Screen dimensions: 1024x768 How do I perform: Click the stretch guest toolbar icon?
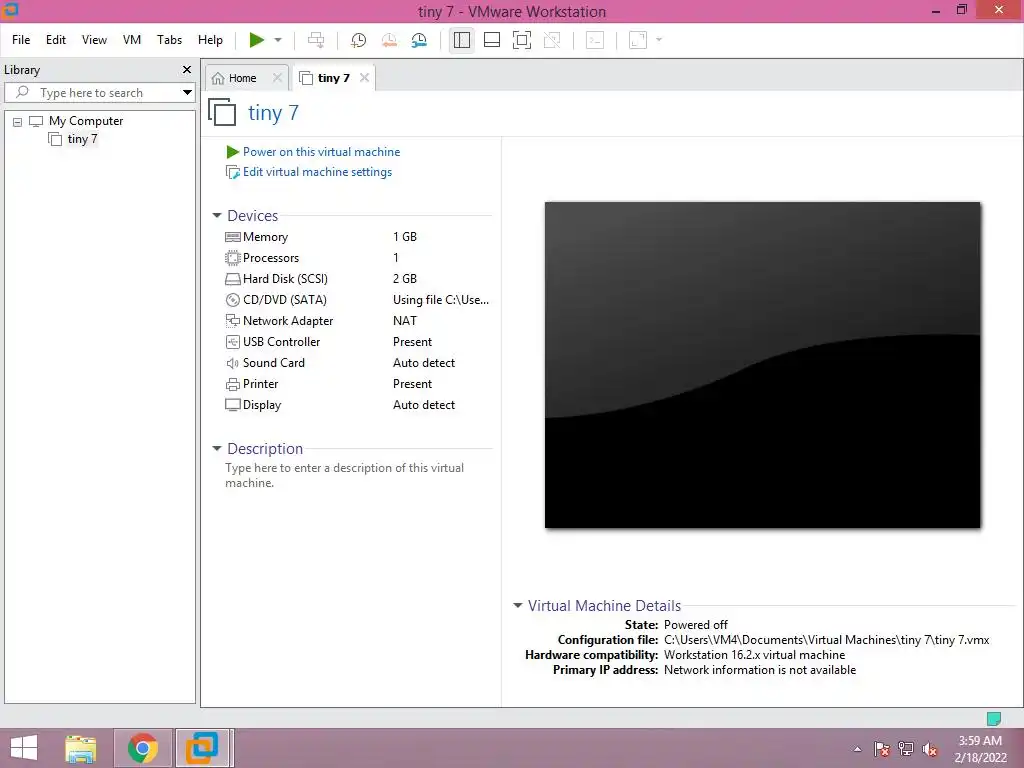pos(637,40)
